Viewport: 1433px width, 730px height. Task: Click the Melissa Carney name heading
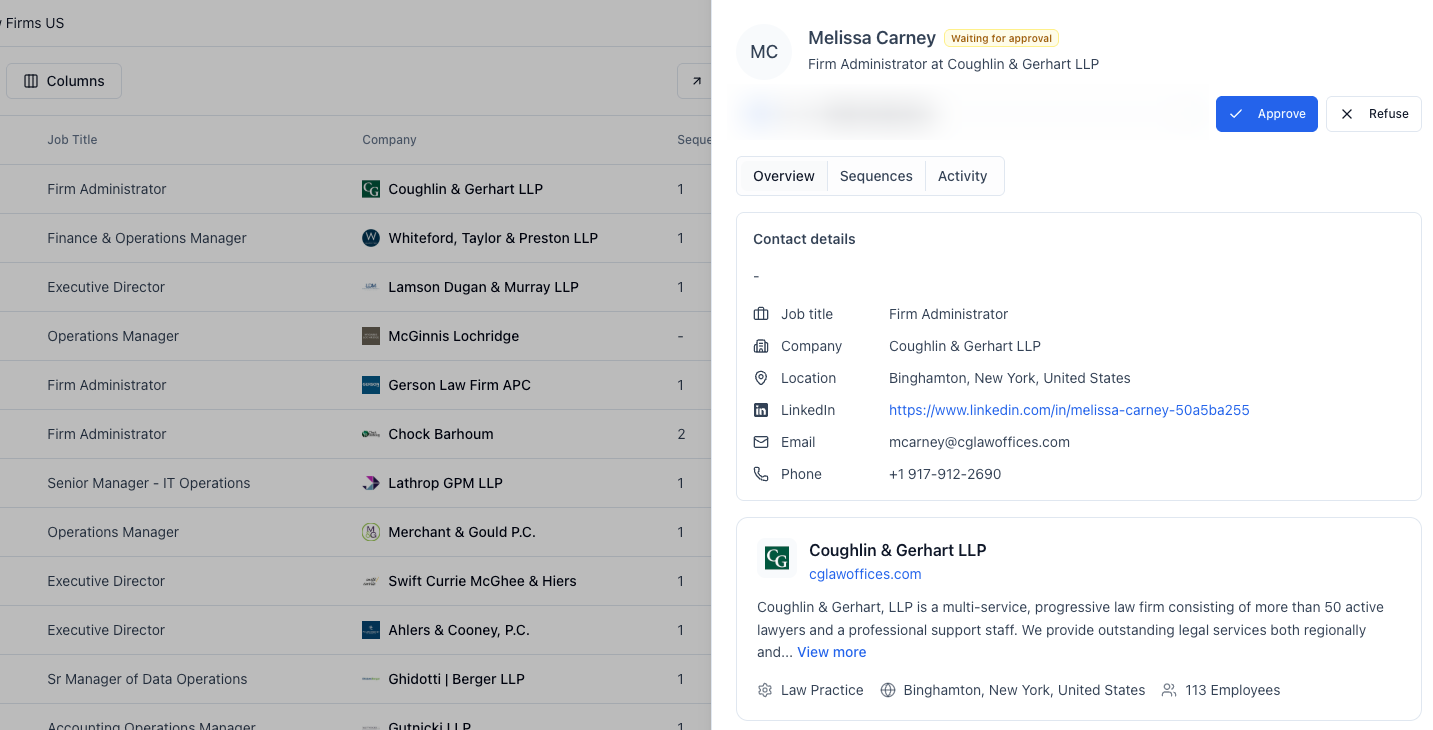[x=872, y=38]
